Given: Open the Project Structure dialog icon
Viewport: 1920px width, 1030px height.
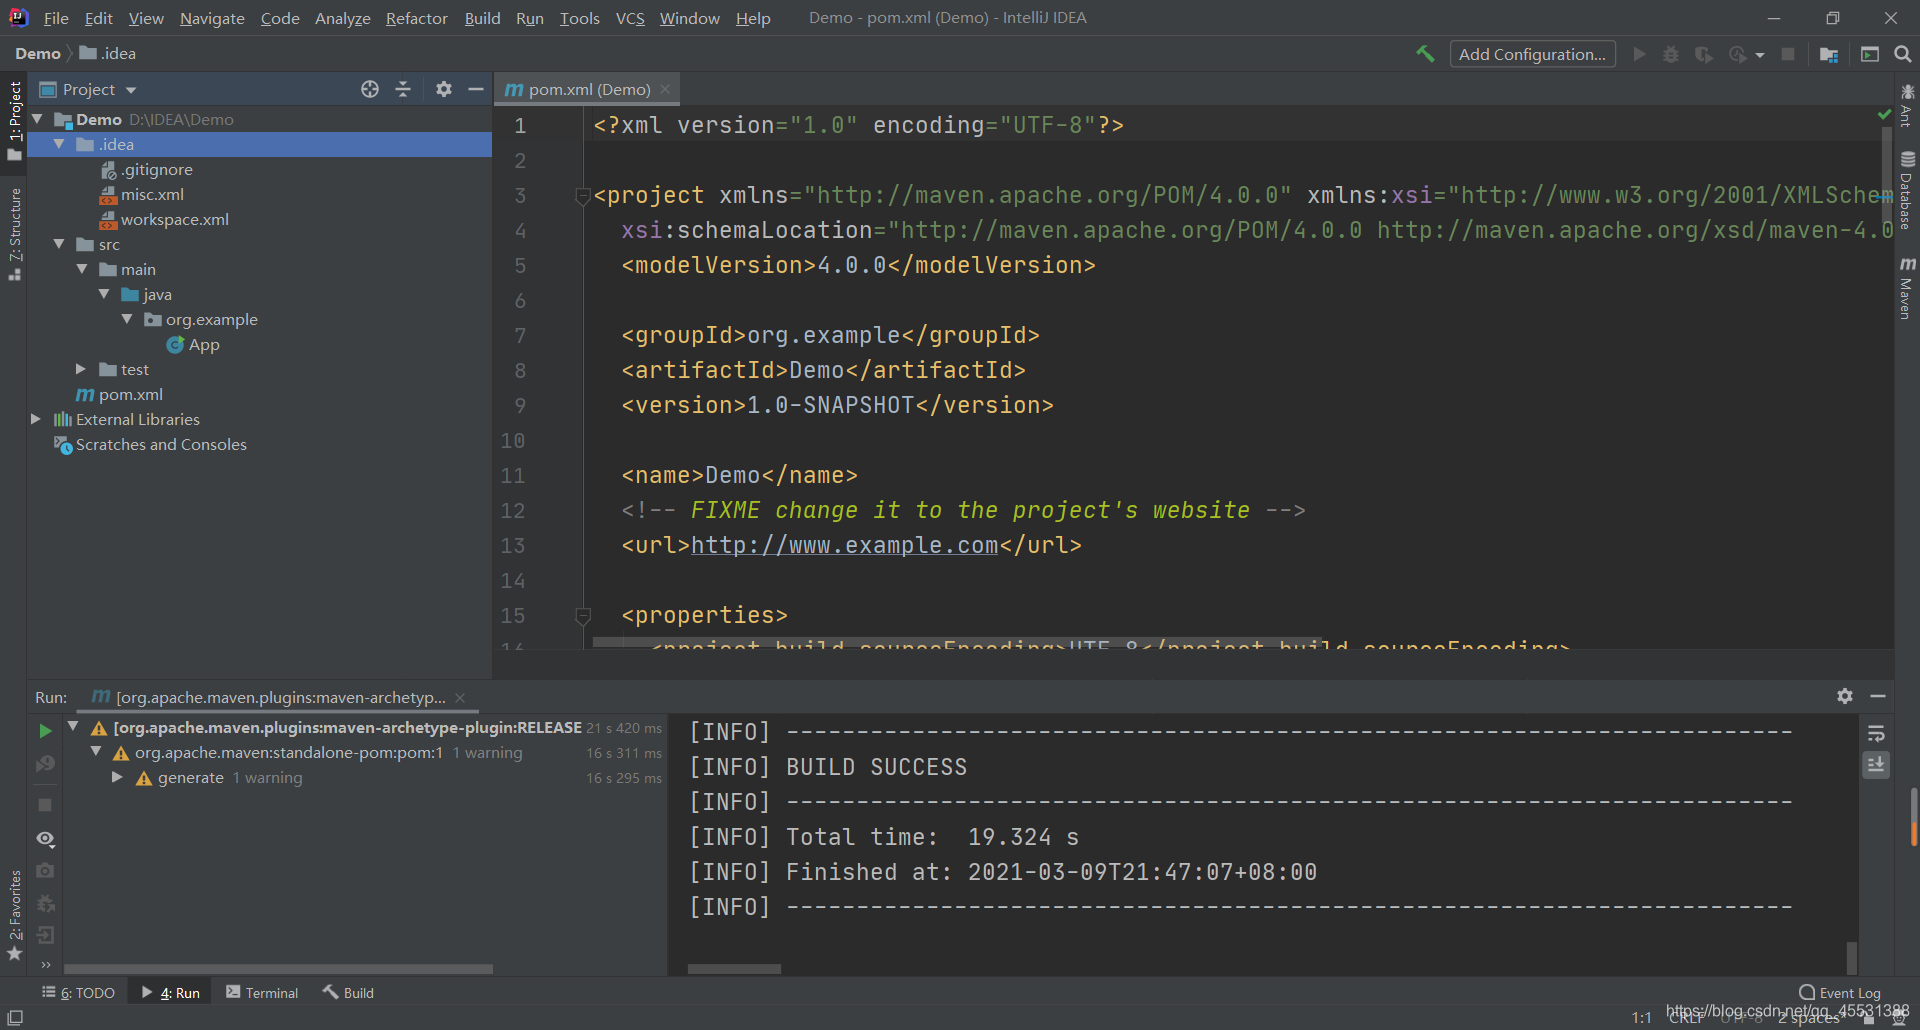Looking at the screenshot, I should (1829, 54).
